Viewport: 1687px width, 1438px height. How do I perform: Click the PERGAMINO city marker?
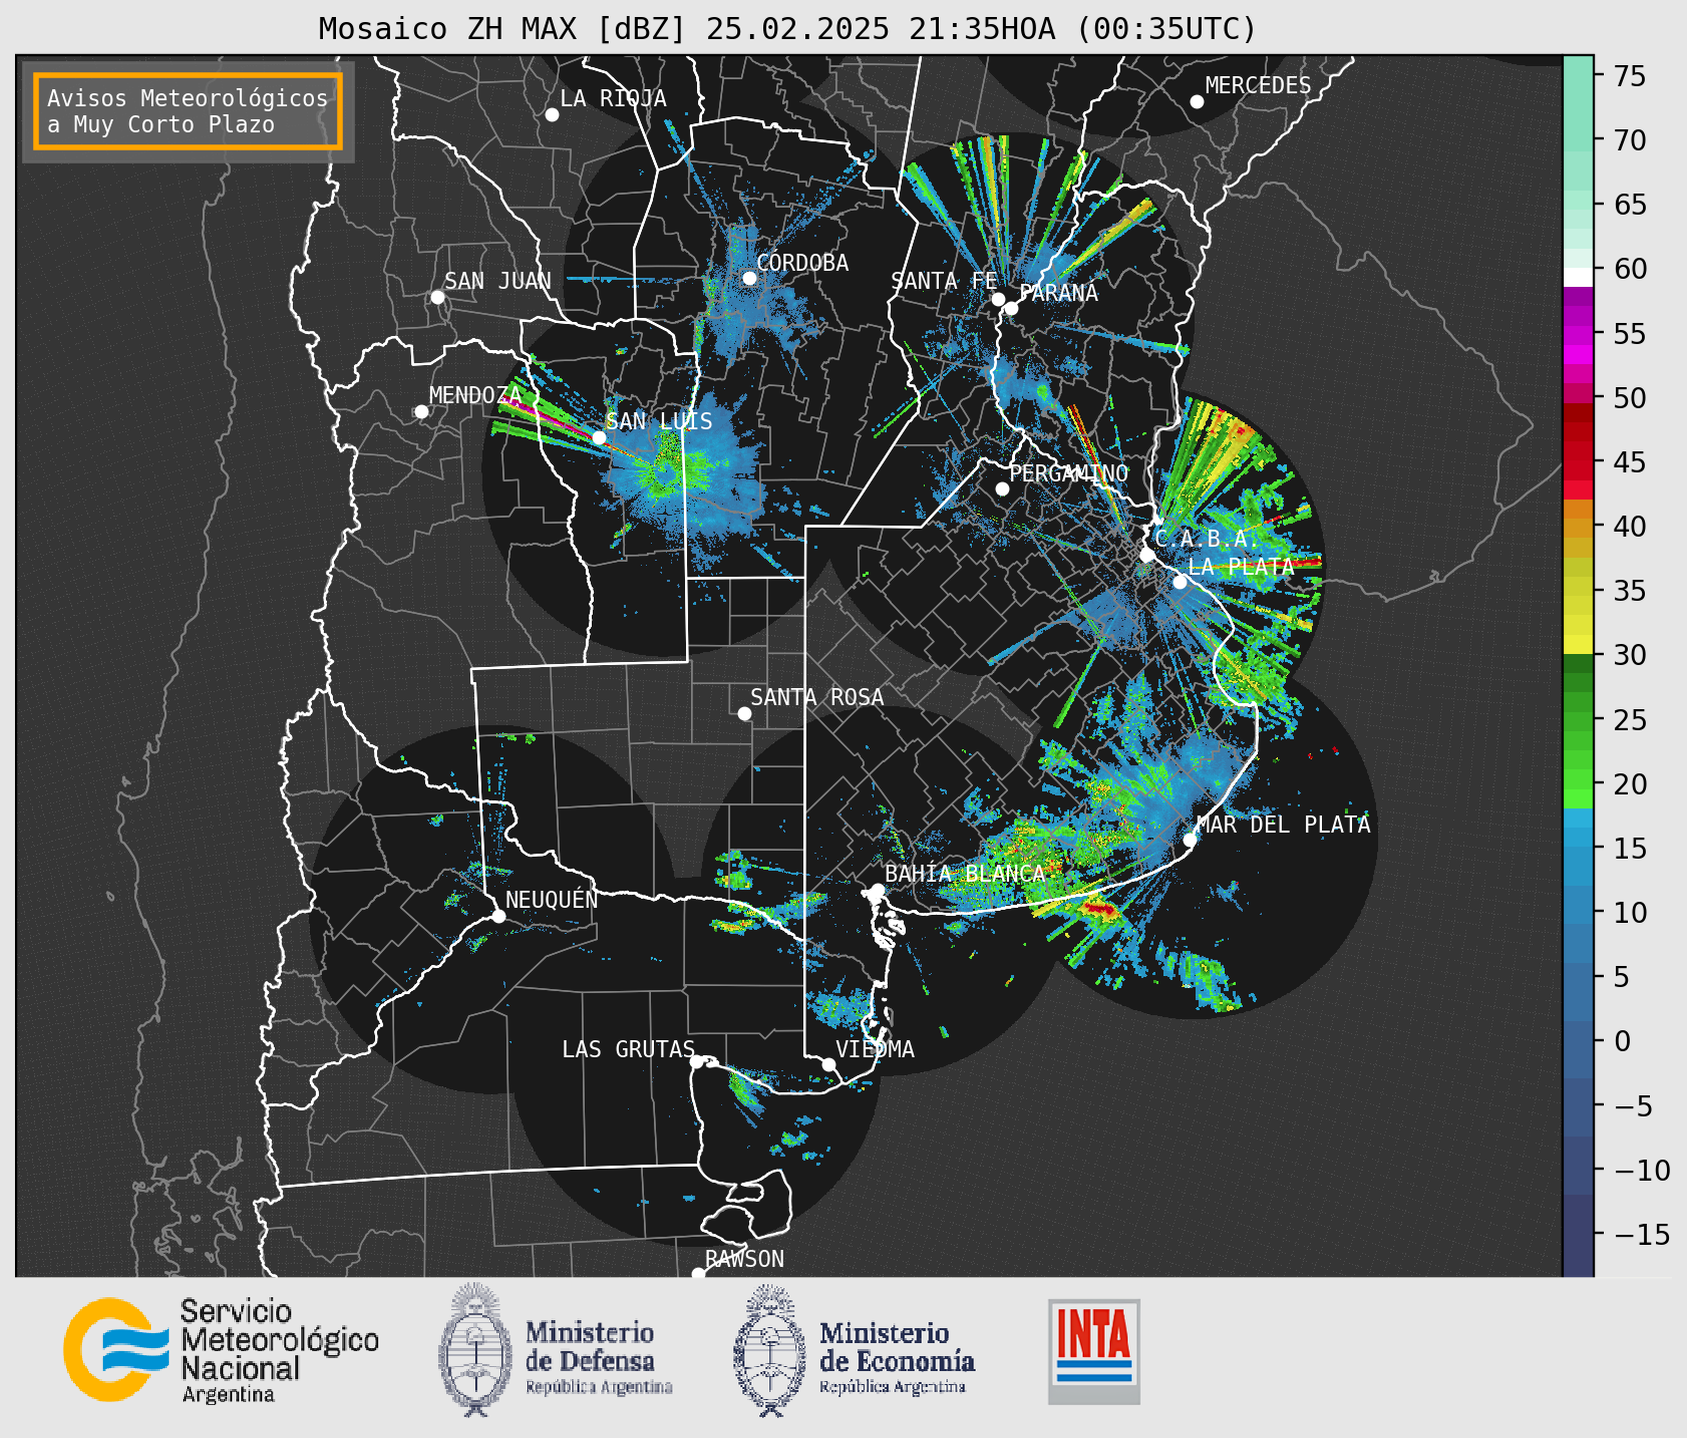click(1002, 489)
